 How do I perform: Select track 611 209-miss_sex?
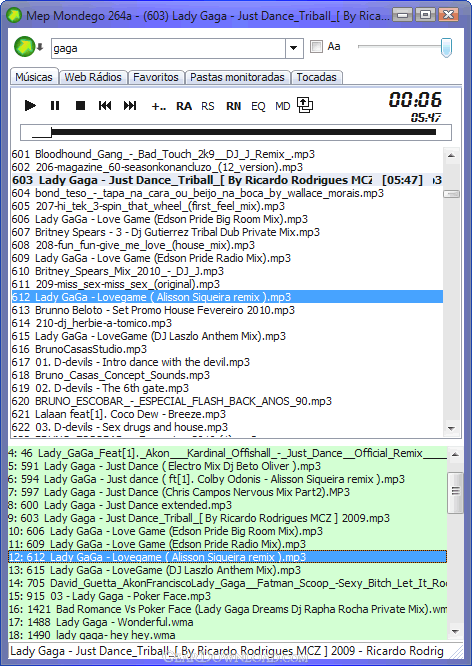227,284
